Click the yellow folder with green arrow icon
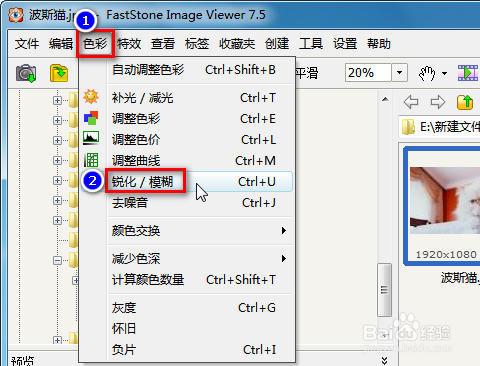Image resolution: width=480 pixels, height=366 pixels. tap(59, 73)
